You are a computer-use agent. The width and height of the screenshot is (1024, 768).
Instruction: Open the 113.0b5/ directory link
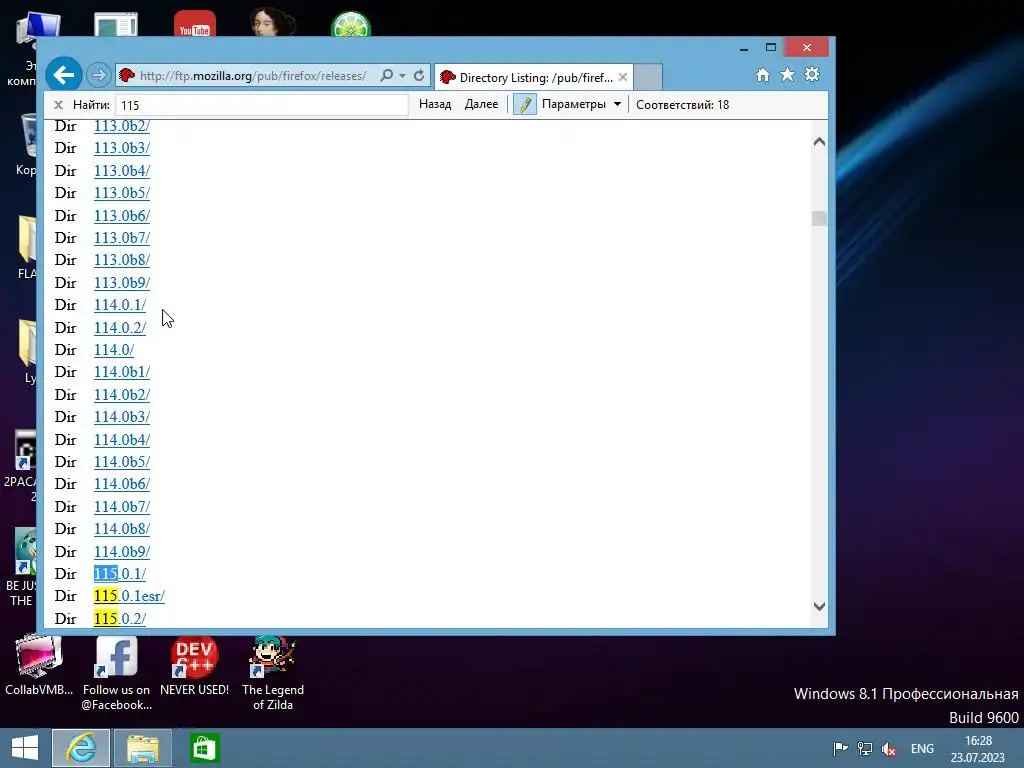point(121,193)
